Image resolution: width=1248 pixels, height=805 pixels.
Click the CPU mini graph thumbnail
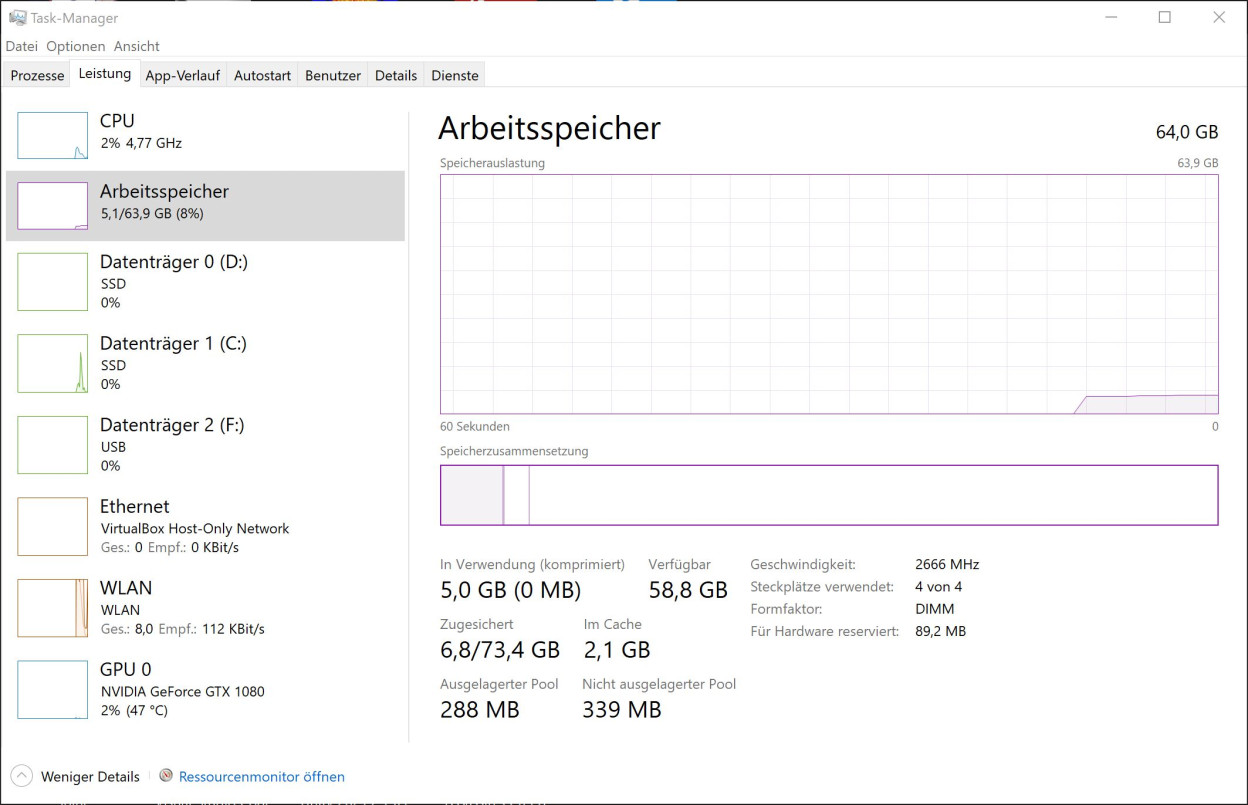[x=53, y=135]
